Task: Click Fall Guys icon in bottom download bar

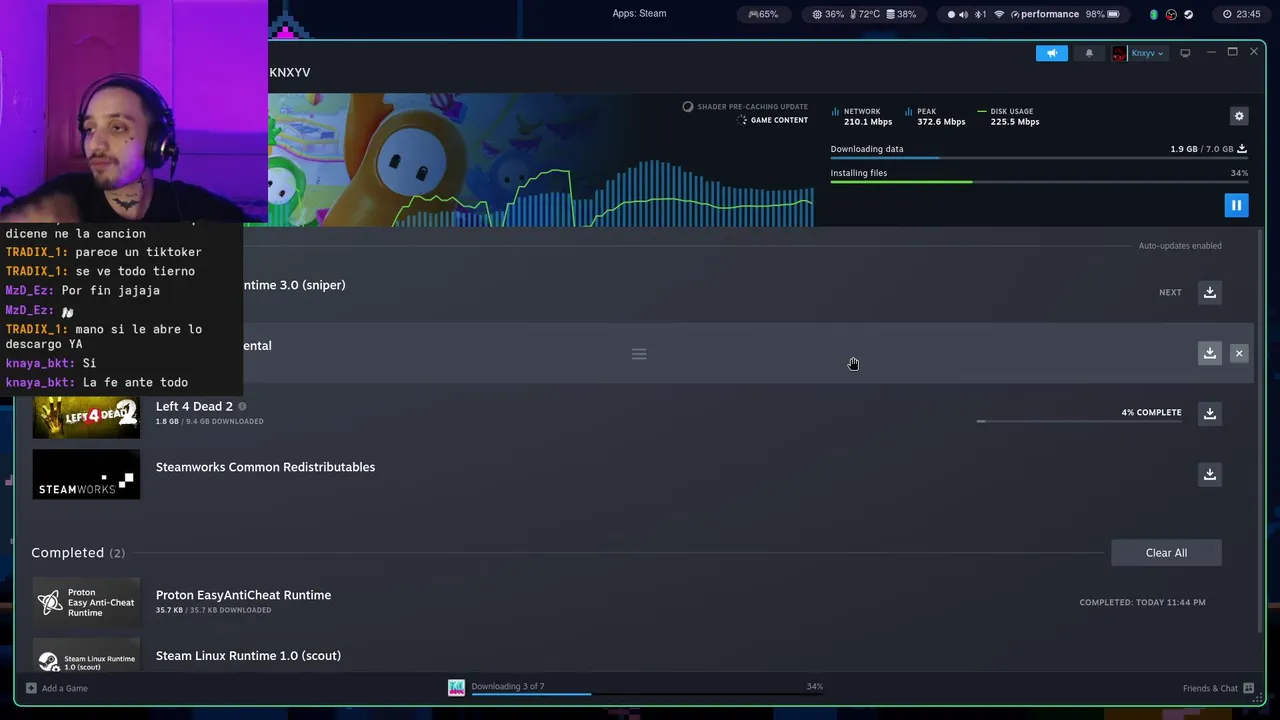Action: 456,687
